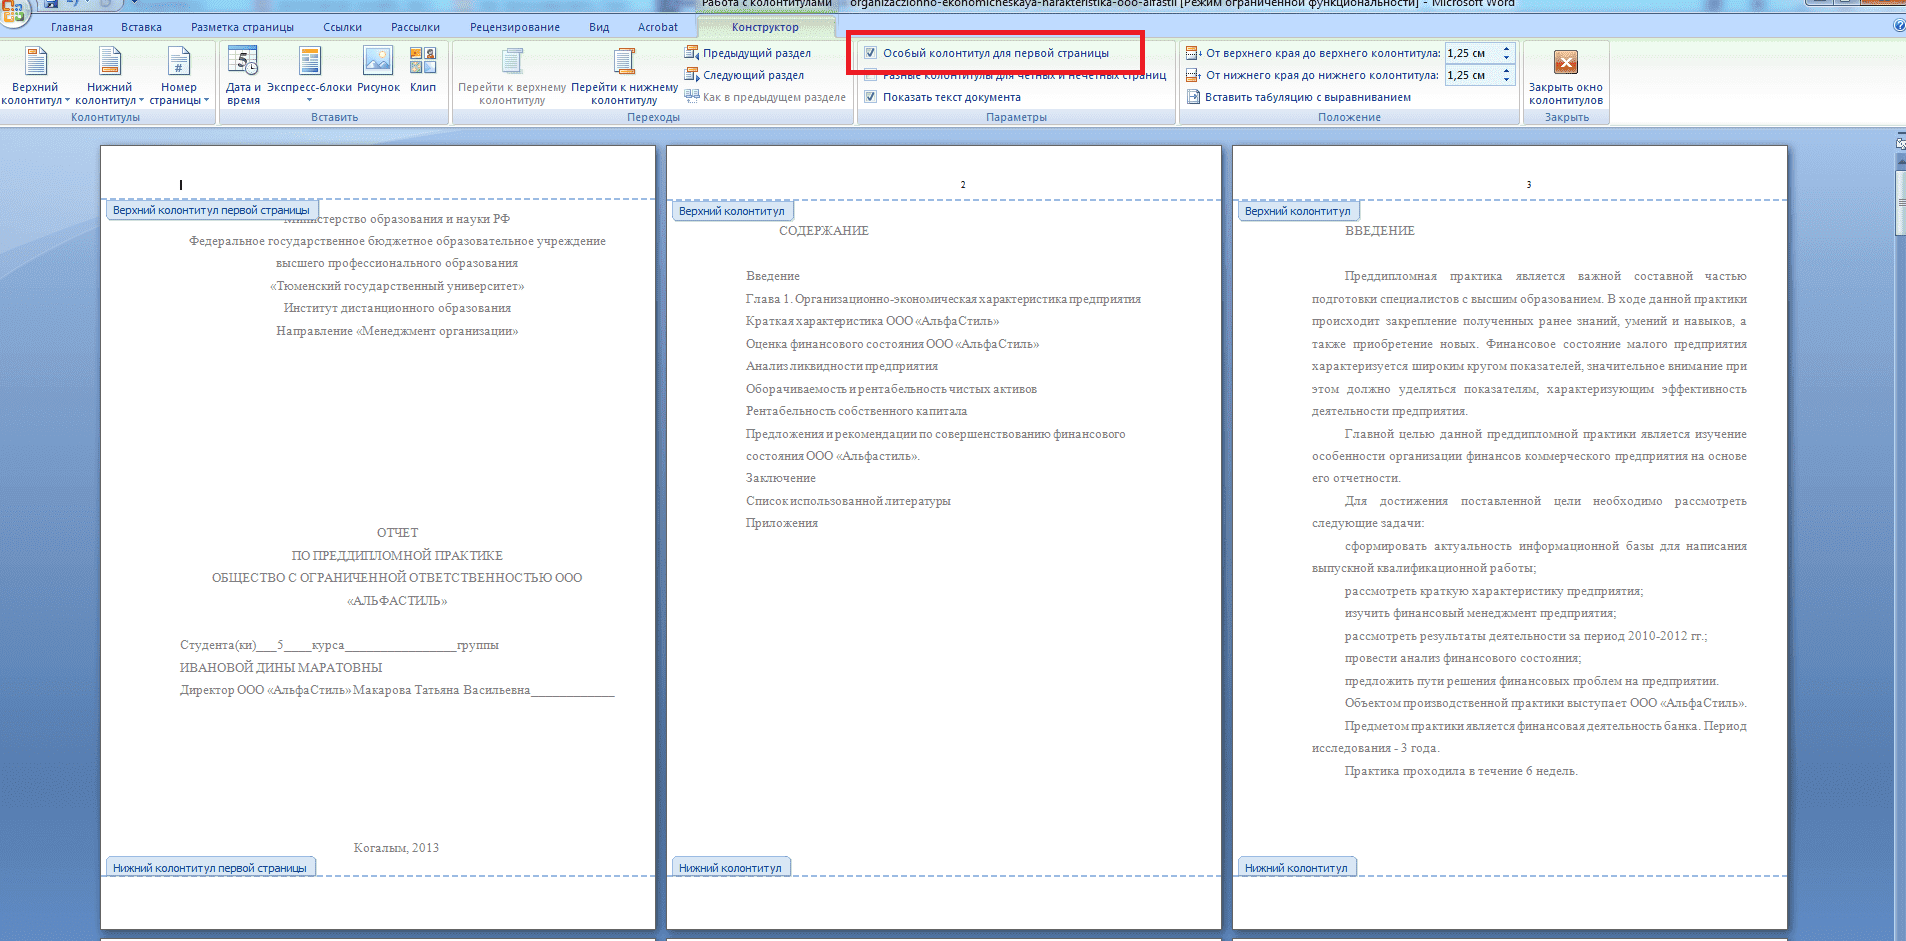1906x941 pixels.
Task: Jump to Предыдущий раздел
Action: point(748,53)
